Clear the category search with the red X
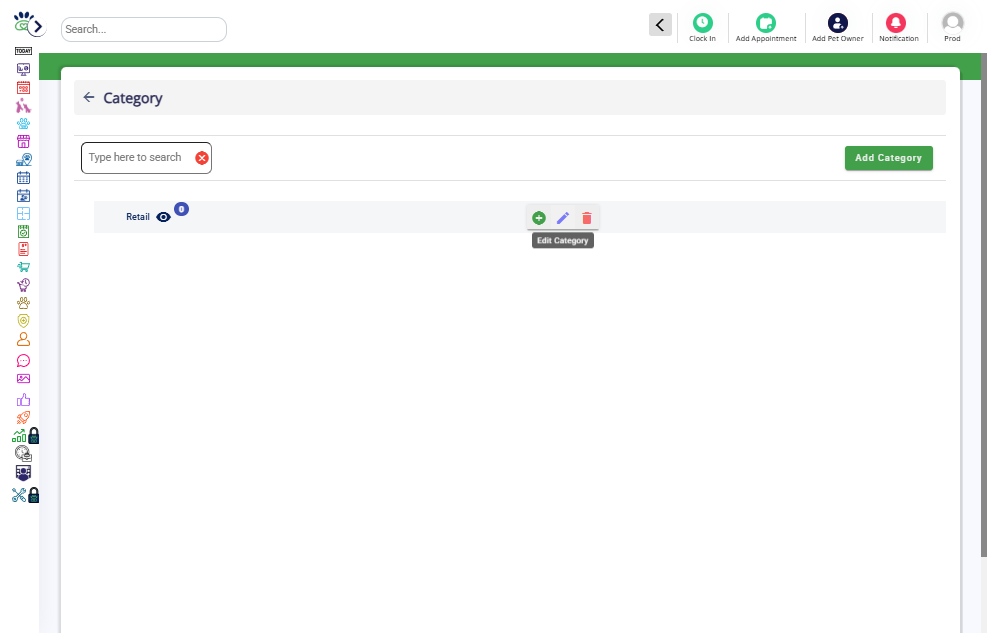This screenshot has height=633, width=987. pyautogui.click(x=201, y=158)
